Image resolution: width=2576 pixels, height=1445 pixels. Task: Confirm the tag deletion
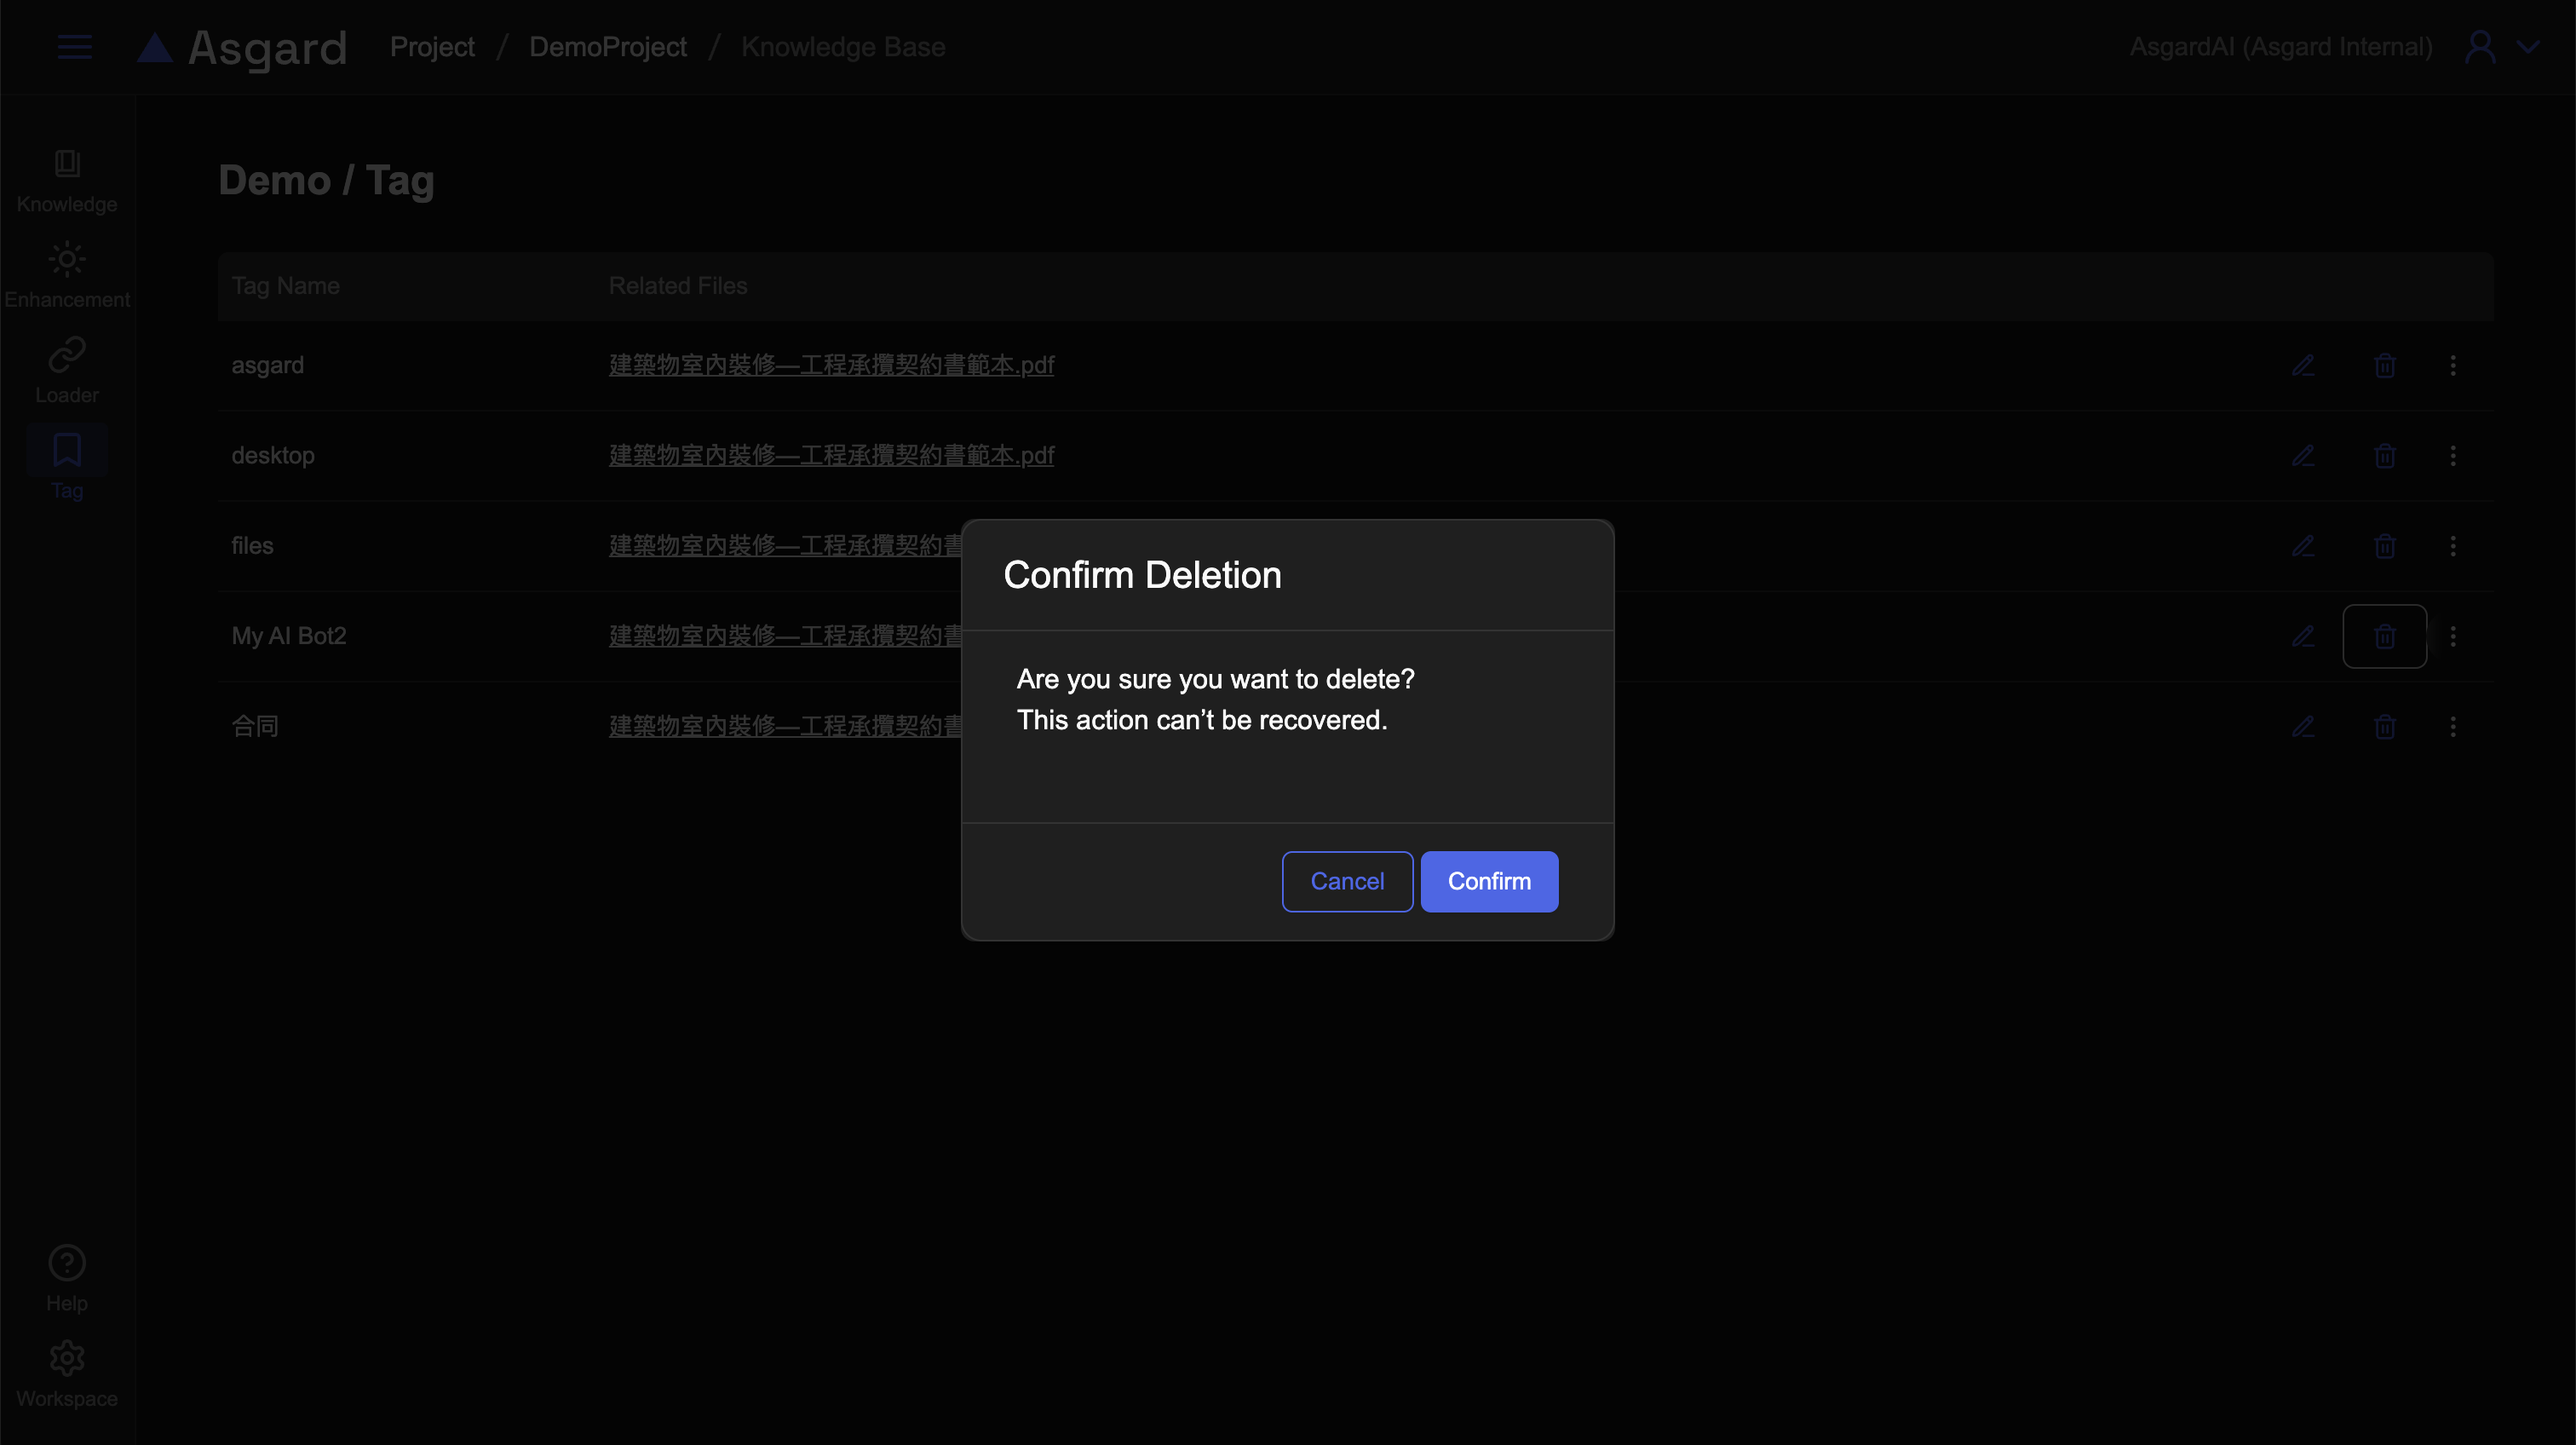1488,881
